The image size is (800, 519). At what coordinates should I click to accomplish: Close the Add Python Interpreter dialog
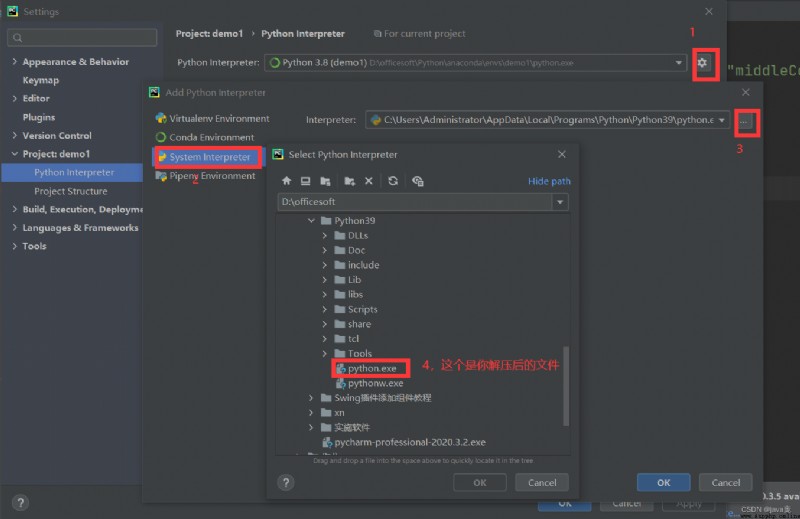coord(746,92)
